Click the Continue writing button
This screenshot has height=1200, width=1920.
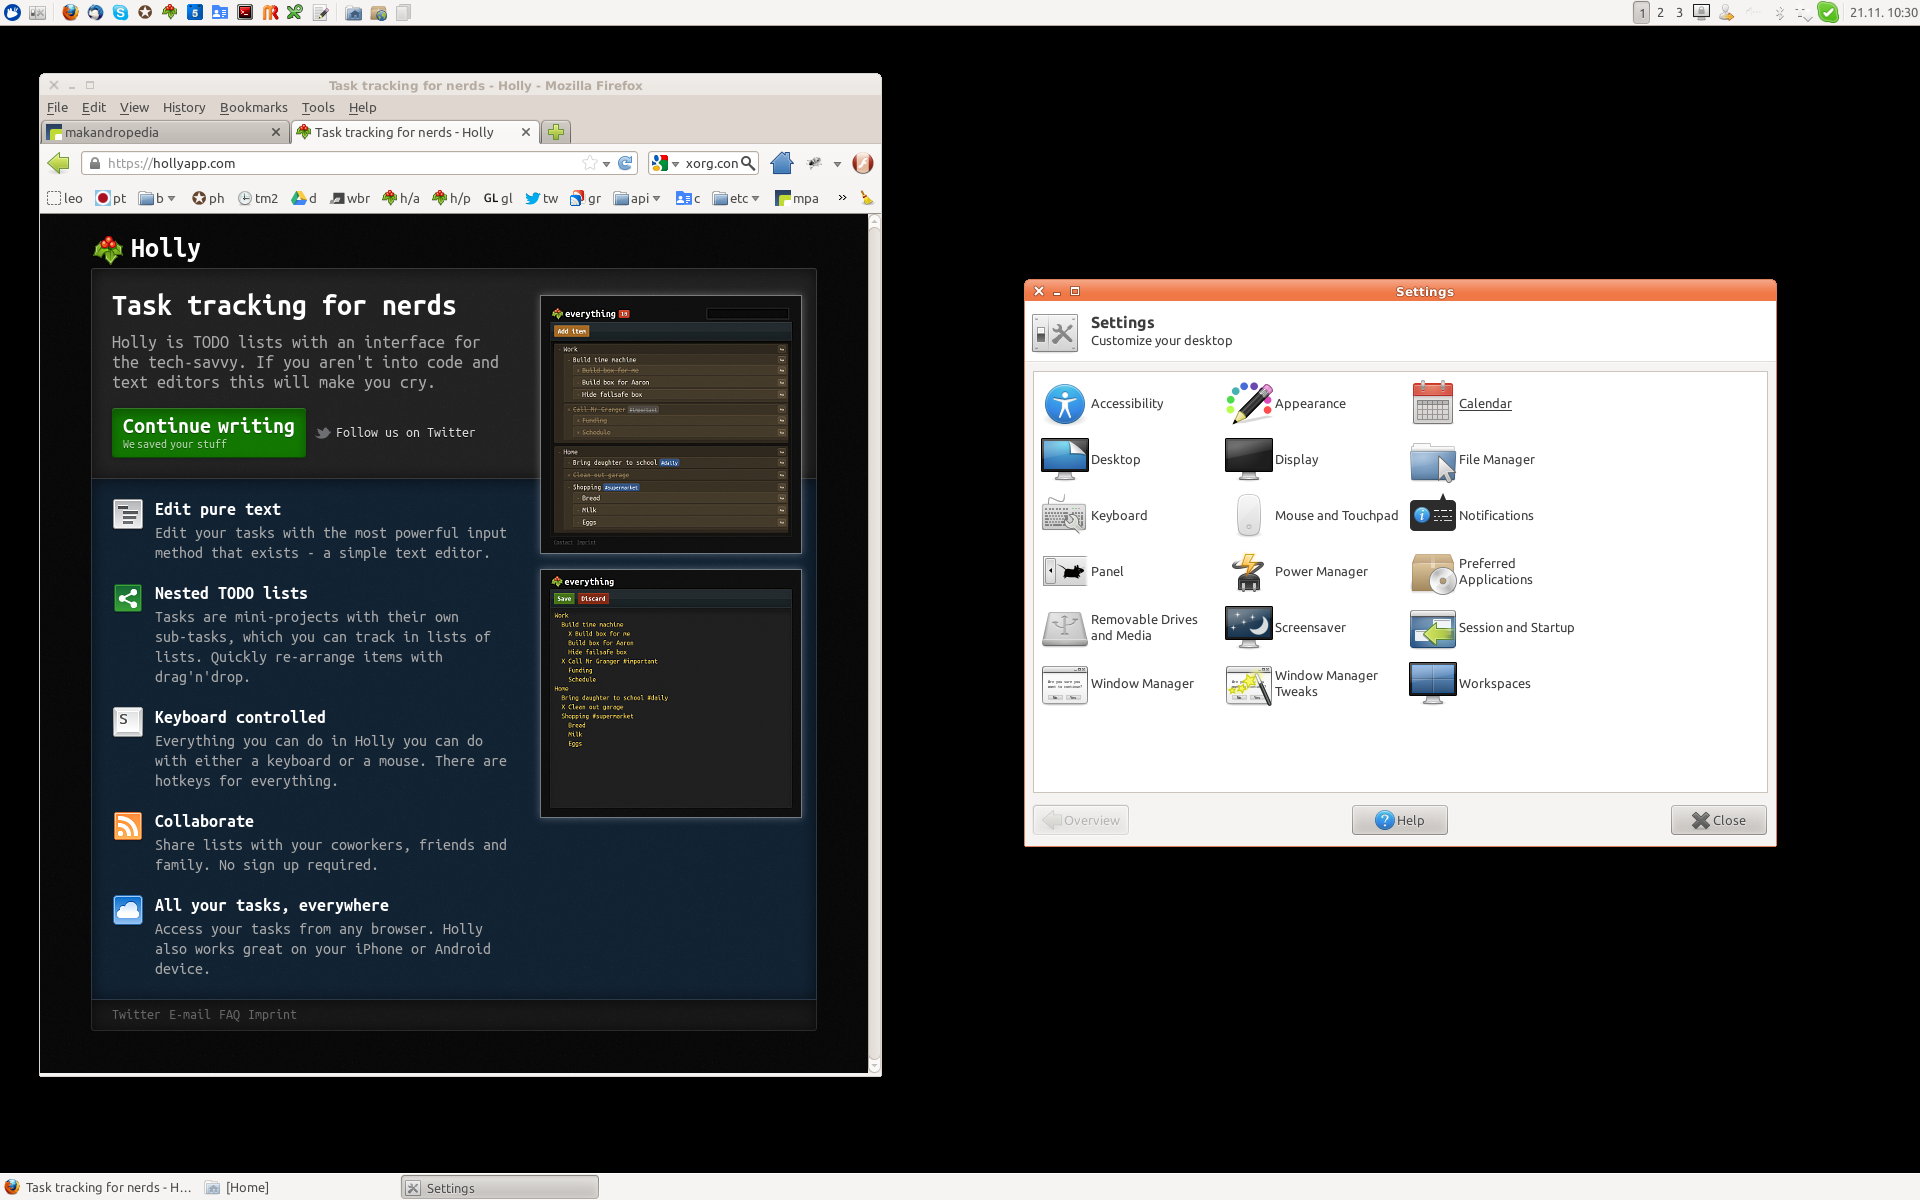coord(208,433)
